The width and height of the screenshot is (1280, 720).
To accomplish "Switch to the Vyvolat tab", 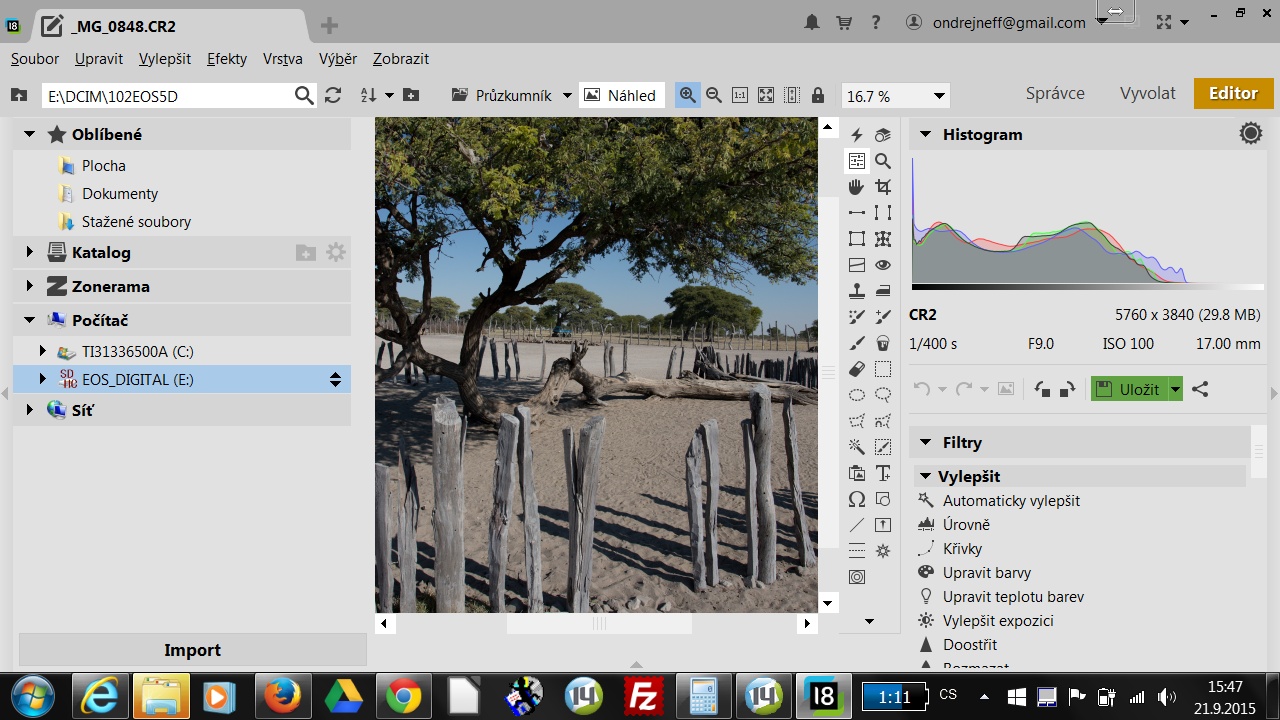I will click(x=1147, y=93).
